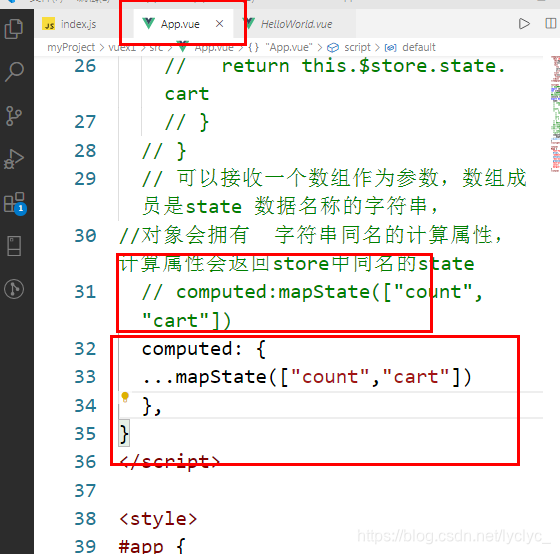Click the ...mapState(["count","cart"]) line
The width and height of the screenshot is (560, 554).
pyautogui.click(x=306, y=377)
